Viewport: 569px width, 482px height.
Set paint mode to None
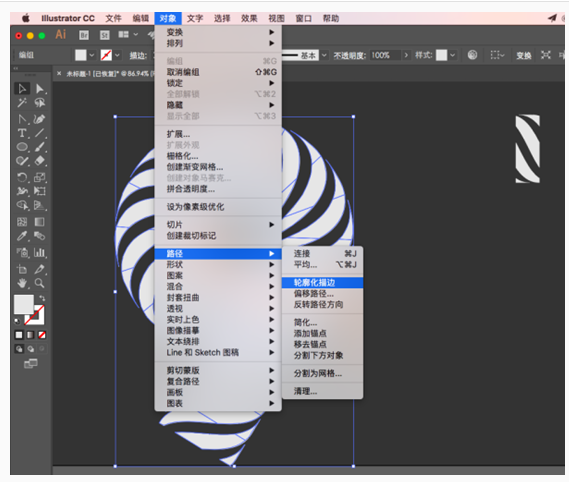point(42,335)
